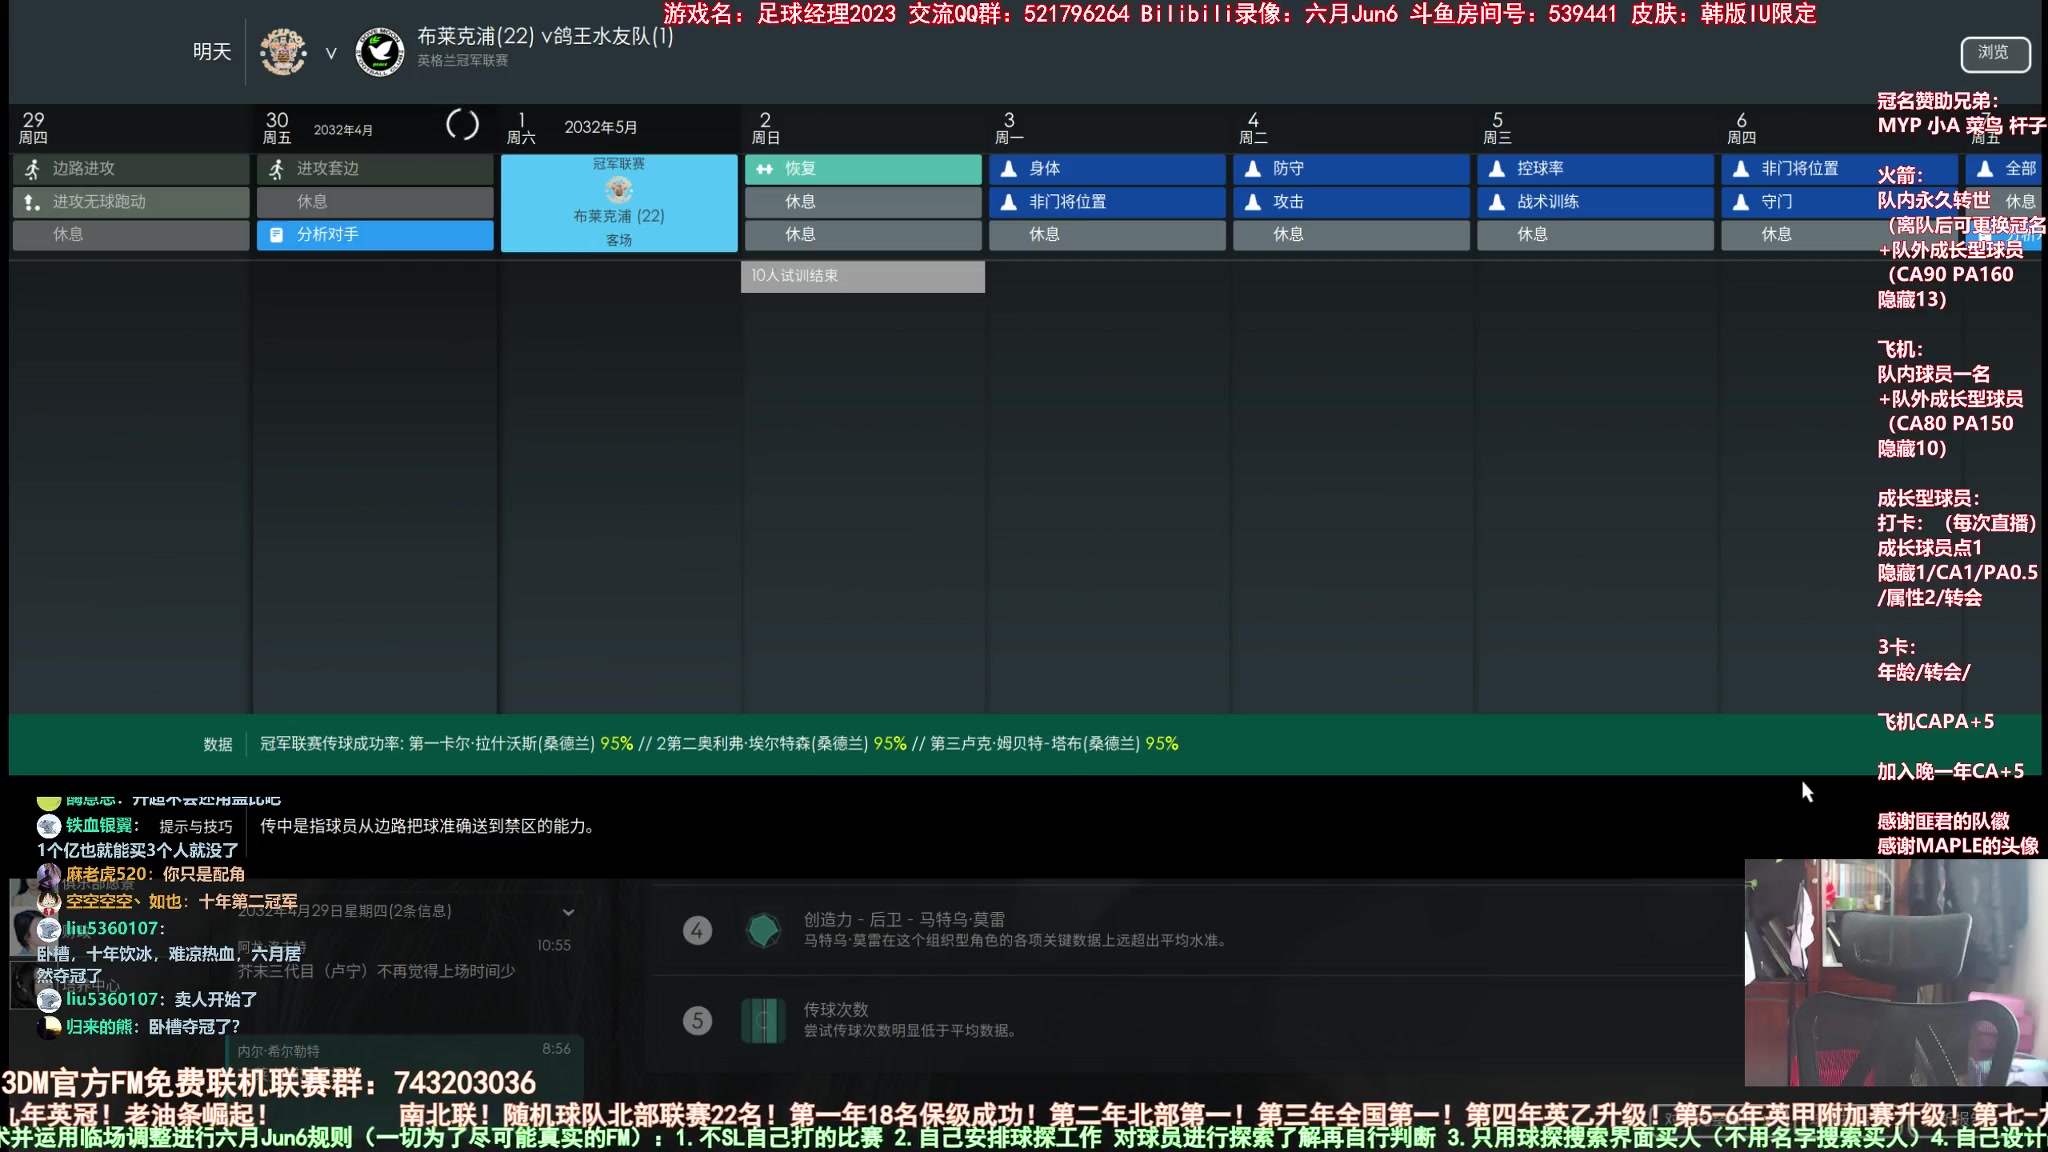Click the cone icon on 攻击
Viewport: 2048px width, 1152px height.
pyautogui.click(x=1253, y=202)
